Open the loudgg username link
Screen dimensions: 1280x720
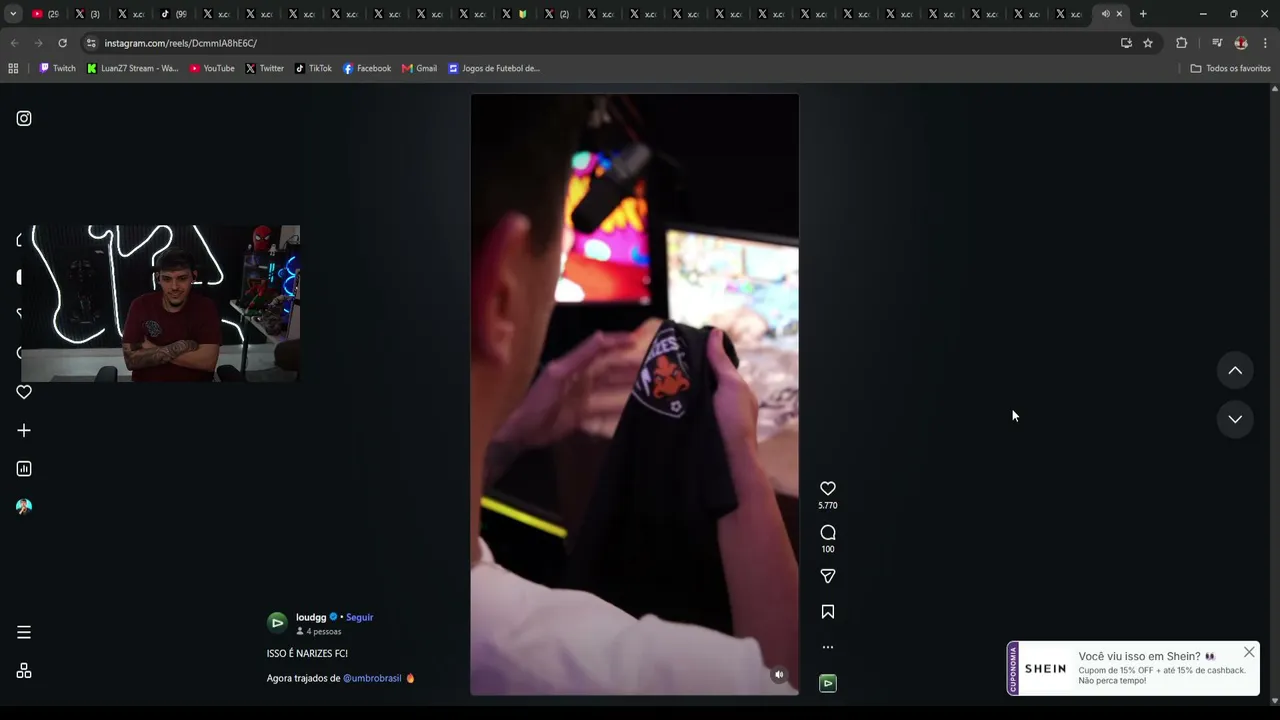[x=311, y=617]
